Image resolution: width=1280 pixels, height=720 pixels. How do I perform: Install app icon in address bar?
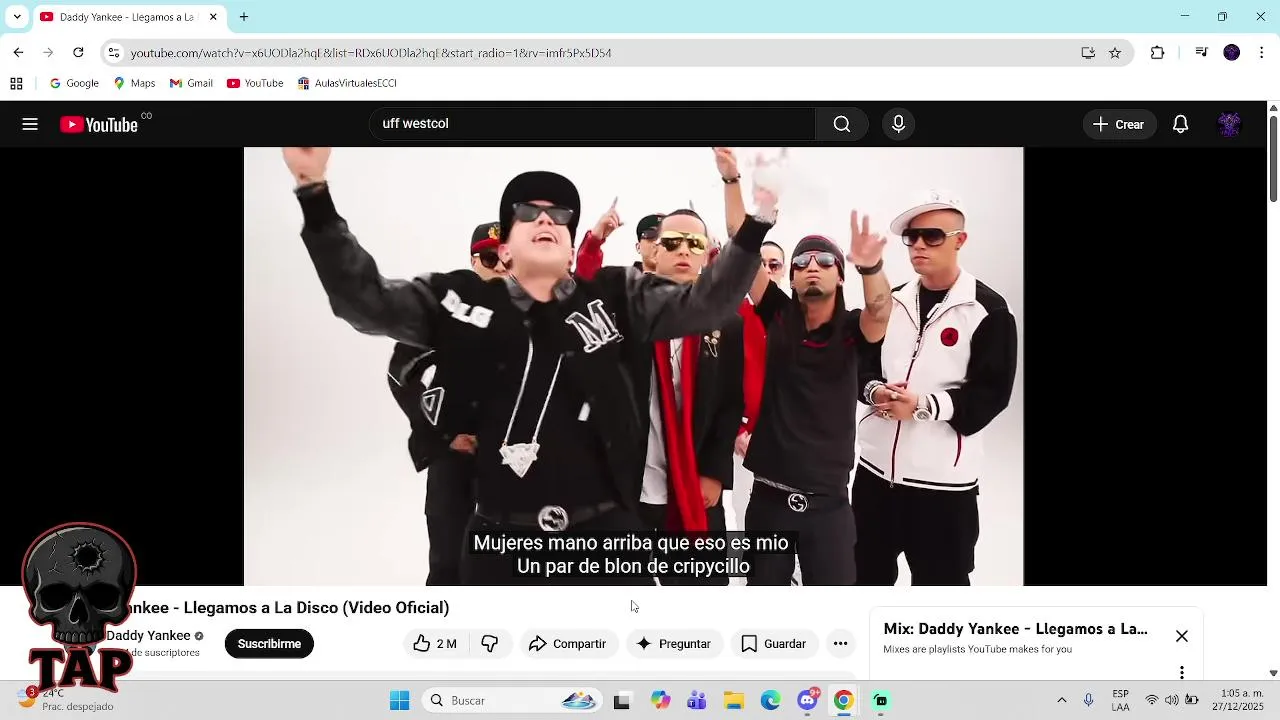click(x=1088, y=53)
